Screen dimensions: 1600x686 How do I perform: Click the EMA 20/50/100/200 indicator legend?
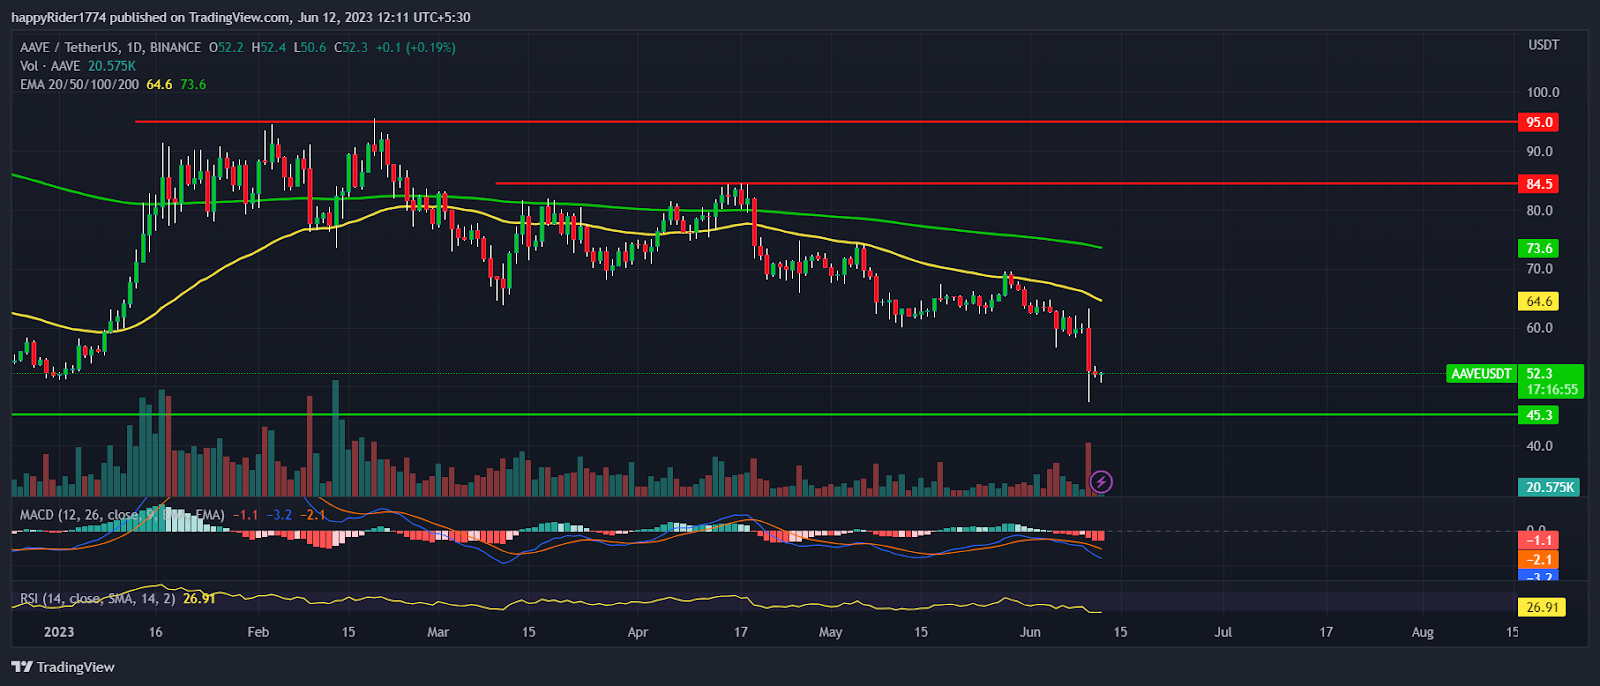80,85
